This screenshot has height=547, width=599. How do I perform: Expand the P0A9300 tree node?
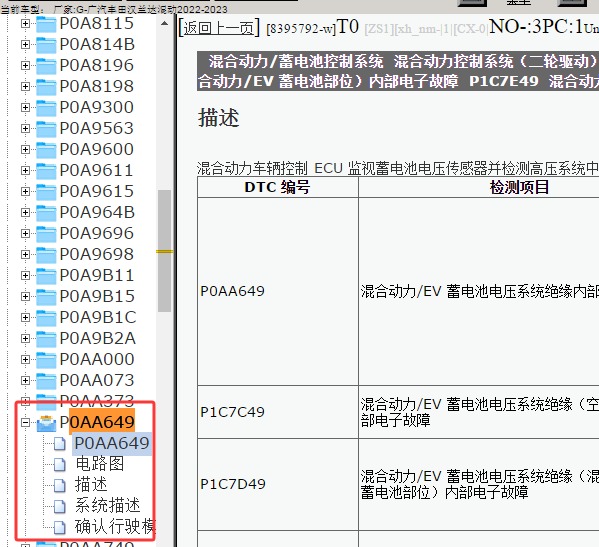pyautogui.click(x=25, y=108)
